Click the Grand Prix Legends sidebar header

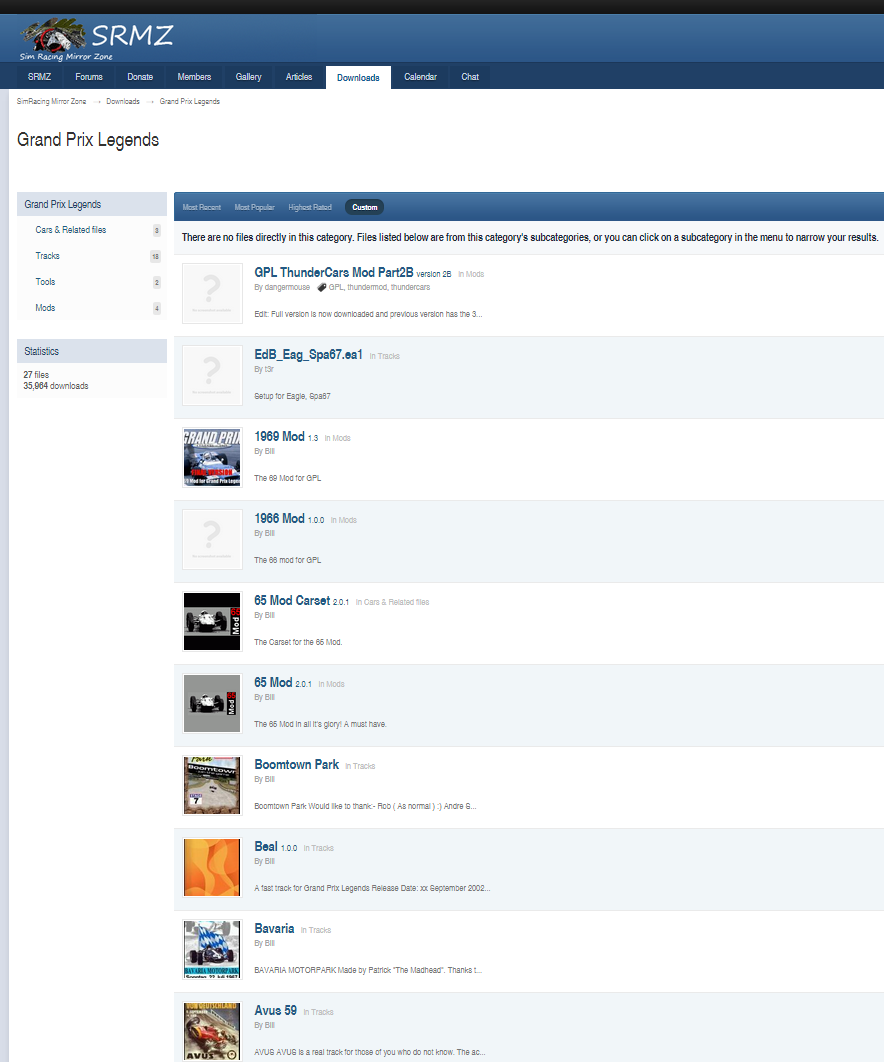(x=92, y=204)
